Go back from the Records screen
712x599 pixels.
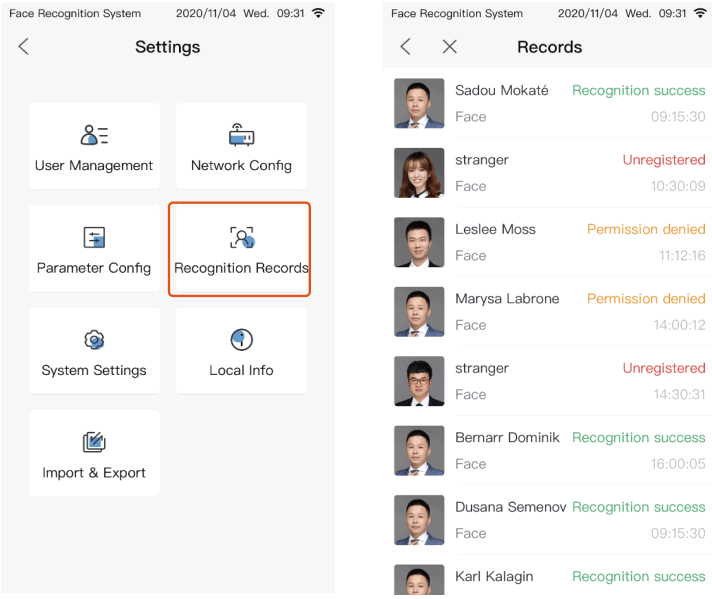(405, 47)
